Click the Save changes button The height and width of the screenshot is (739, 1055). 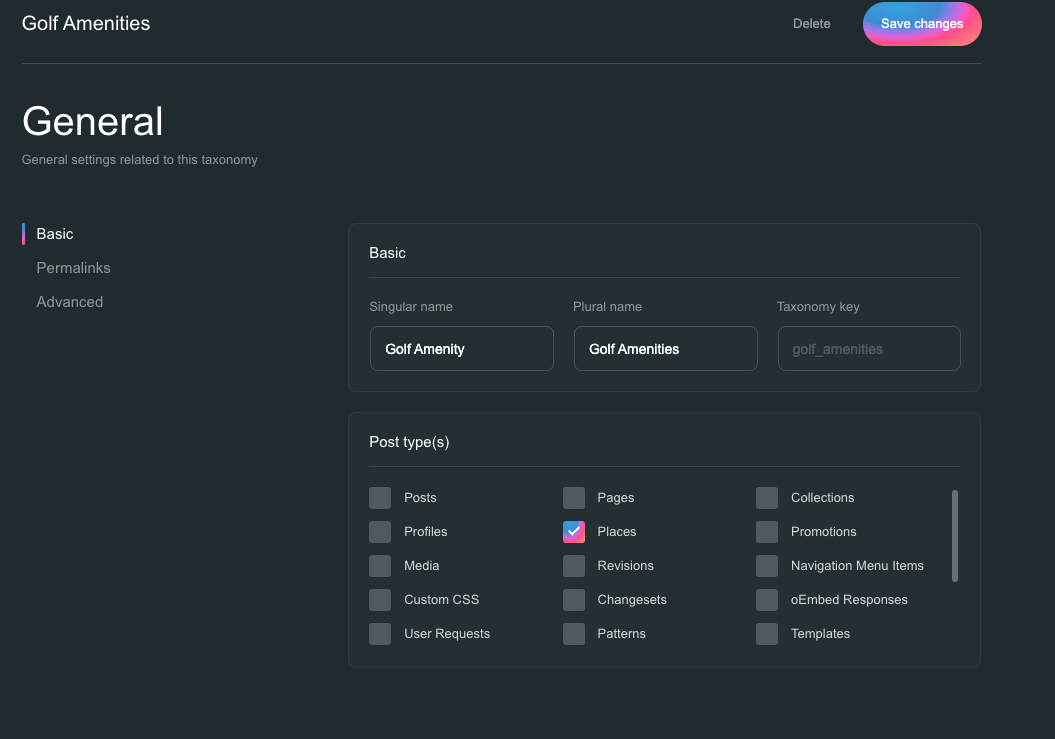[921, 24]
